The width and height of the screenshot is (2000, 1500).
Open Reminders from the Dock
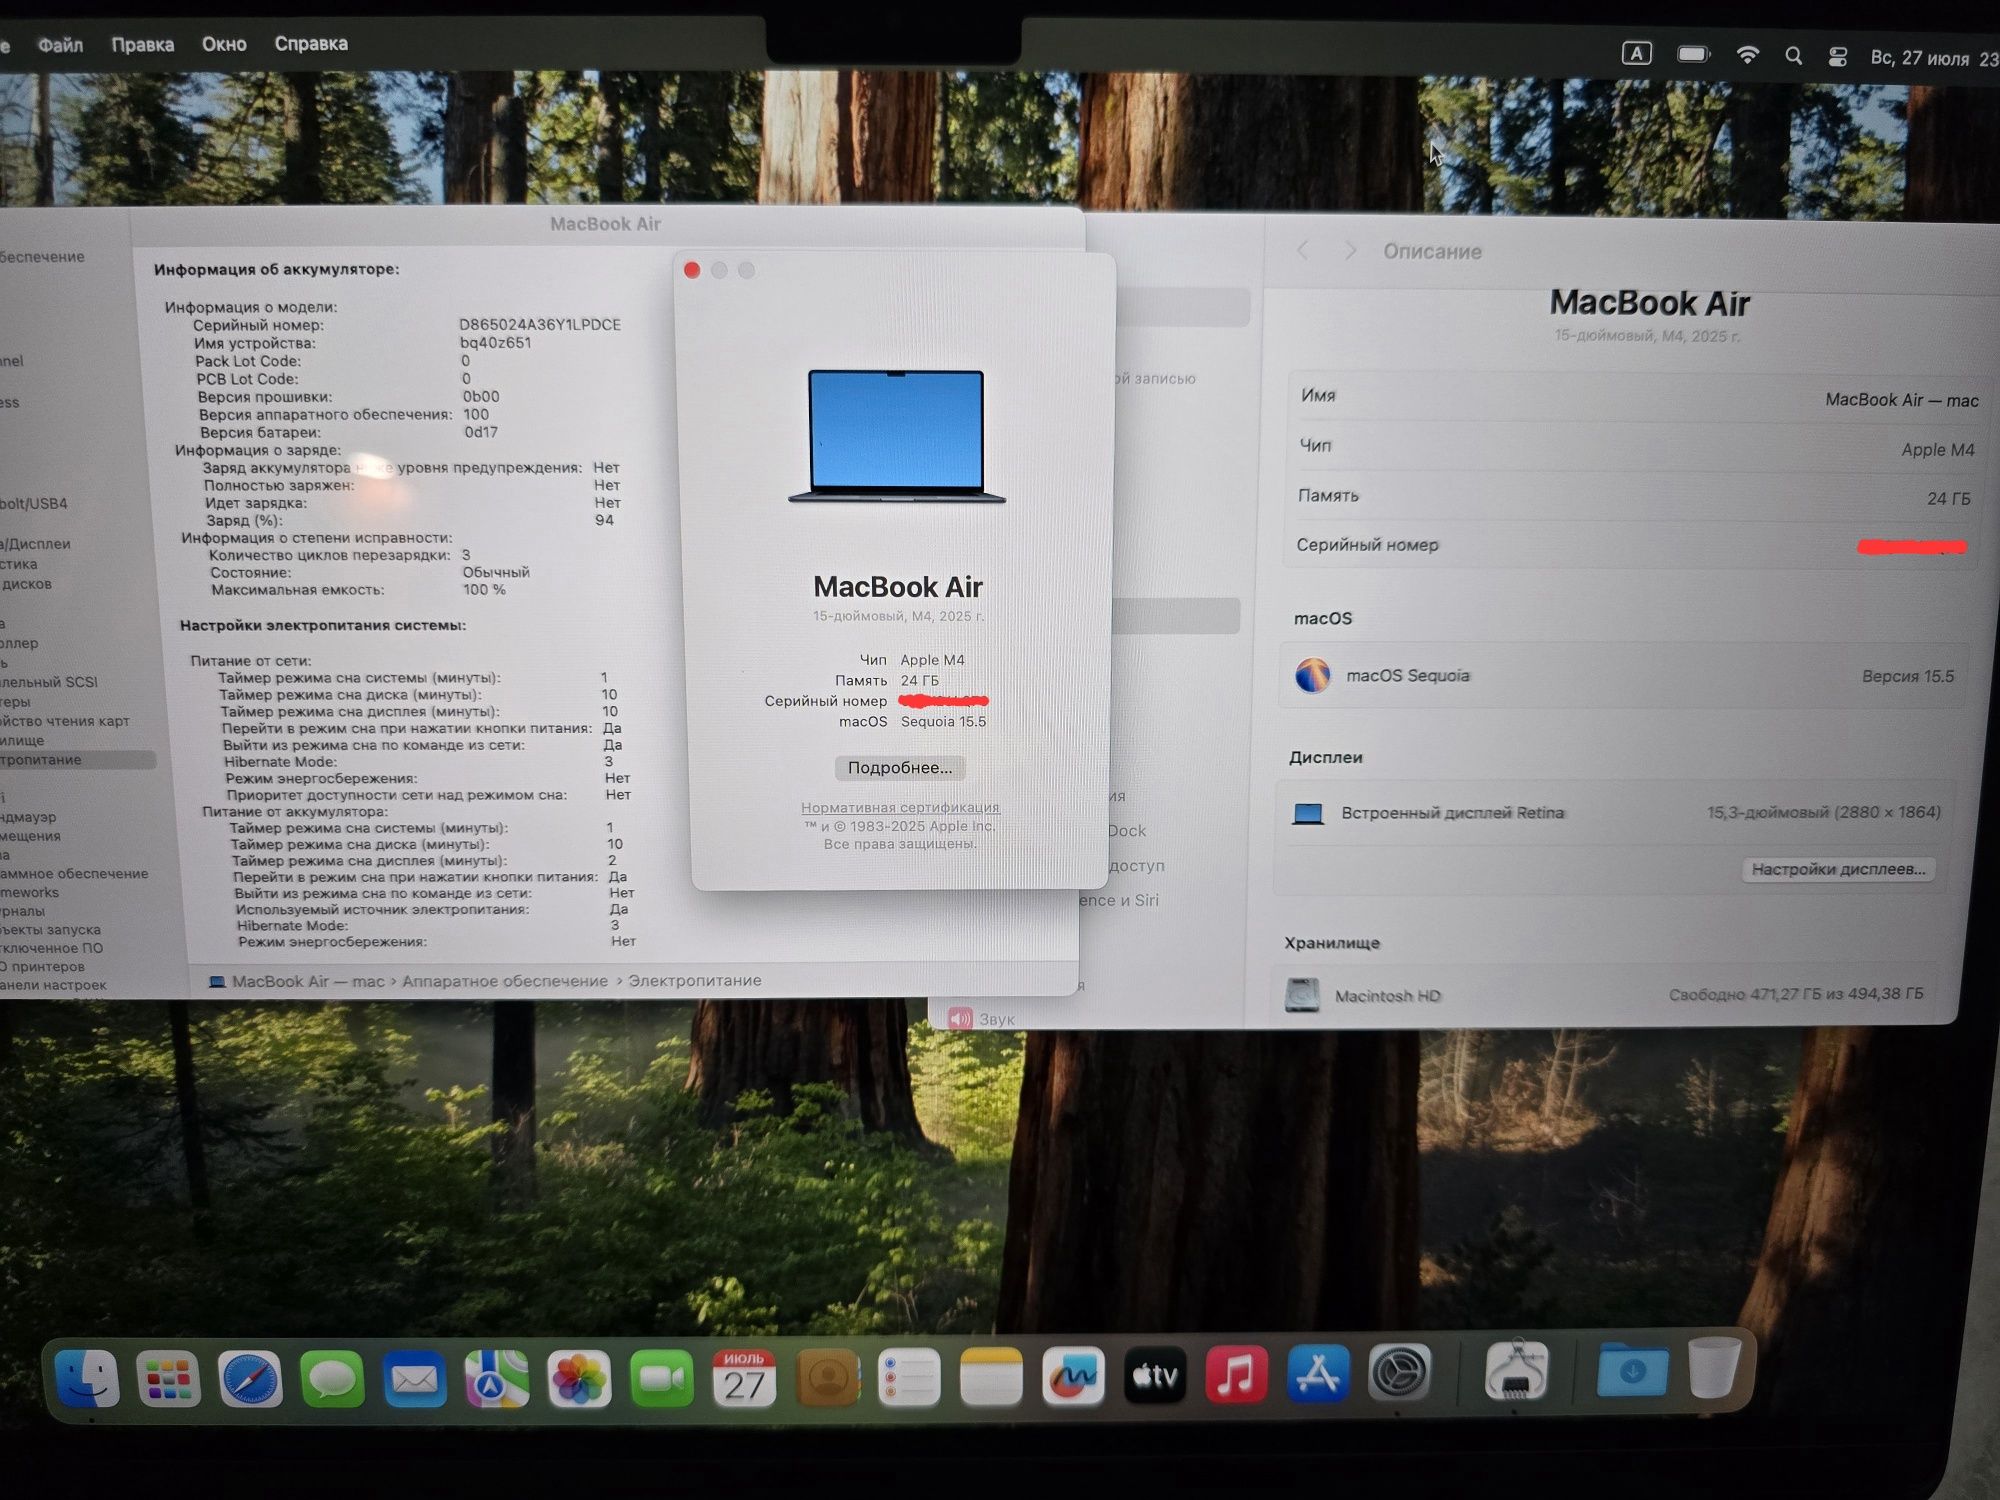tap(909, 1379)
